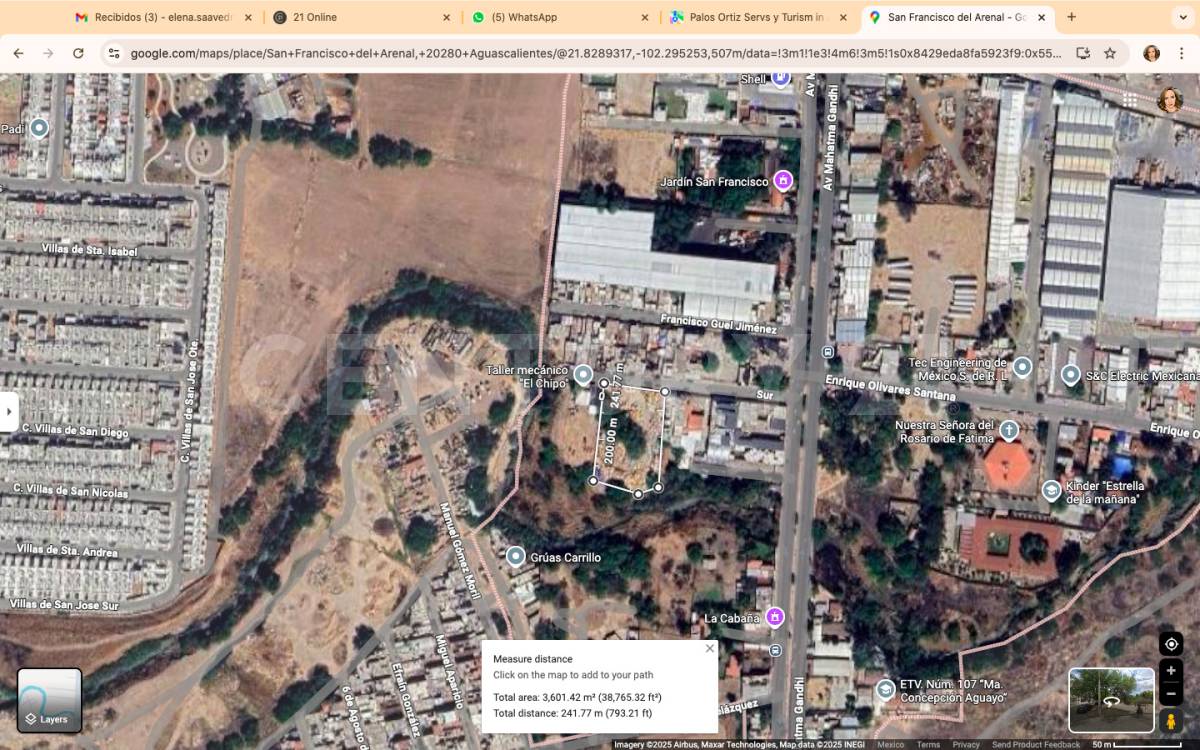Open the Google apps grid
The height and width of the screenshot is (750, 1200).
pyautogui.click(x=1129, y=100)
